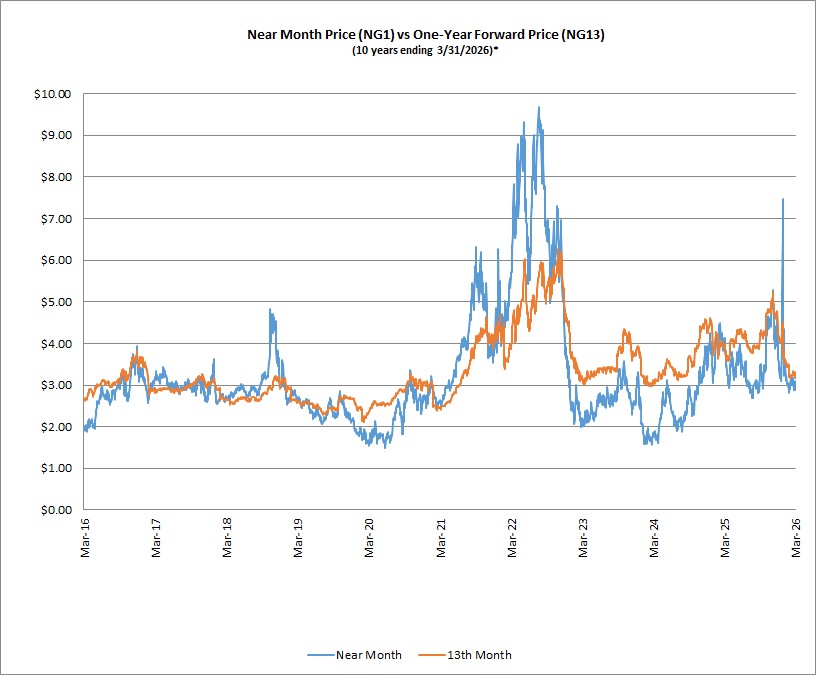Viewport: 816px width, 675px height.
Task: Click the "13th Month" legend label
Action: (x=479, y=655)
